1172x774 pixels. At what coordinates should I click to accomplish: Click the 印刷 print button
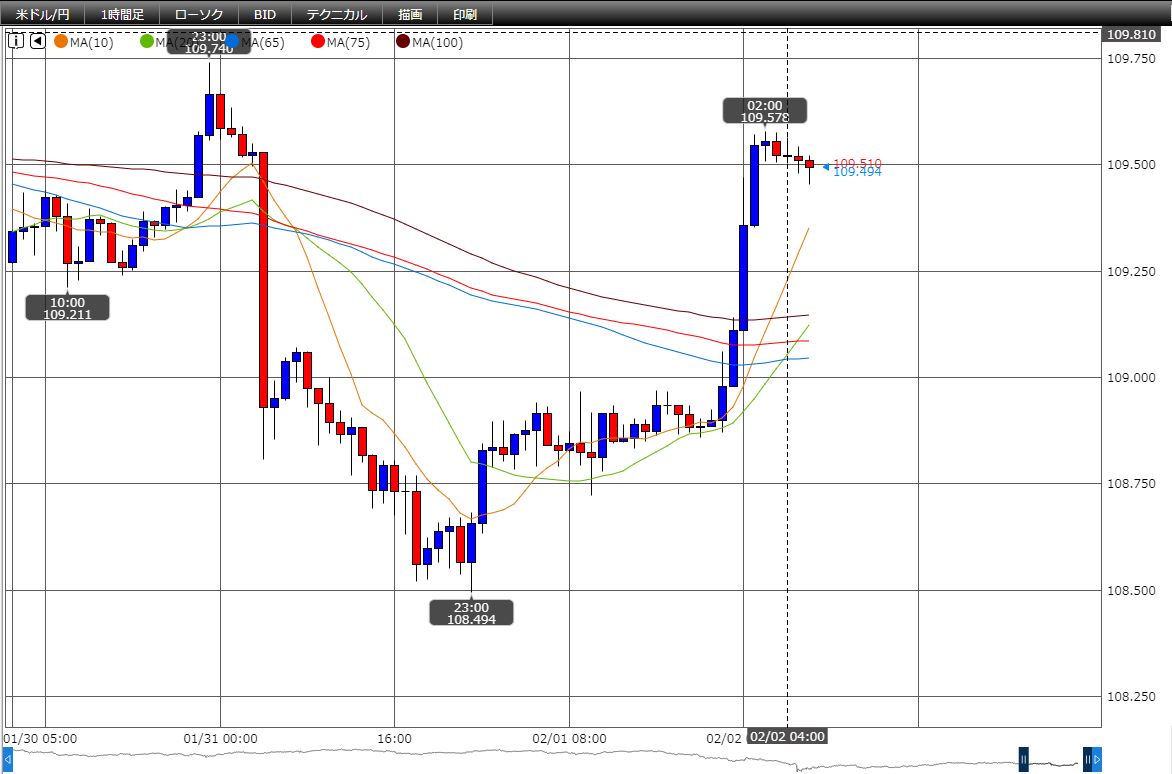pyautogui.click(x=464, y=14)
